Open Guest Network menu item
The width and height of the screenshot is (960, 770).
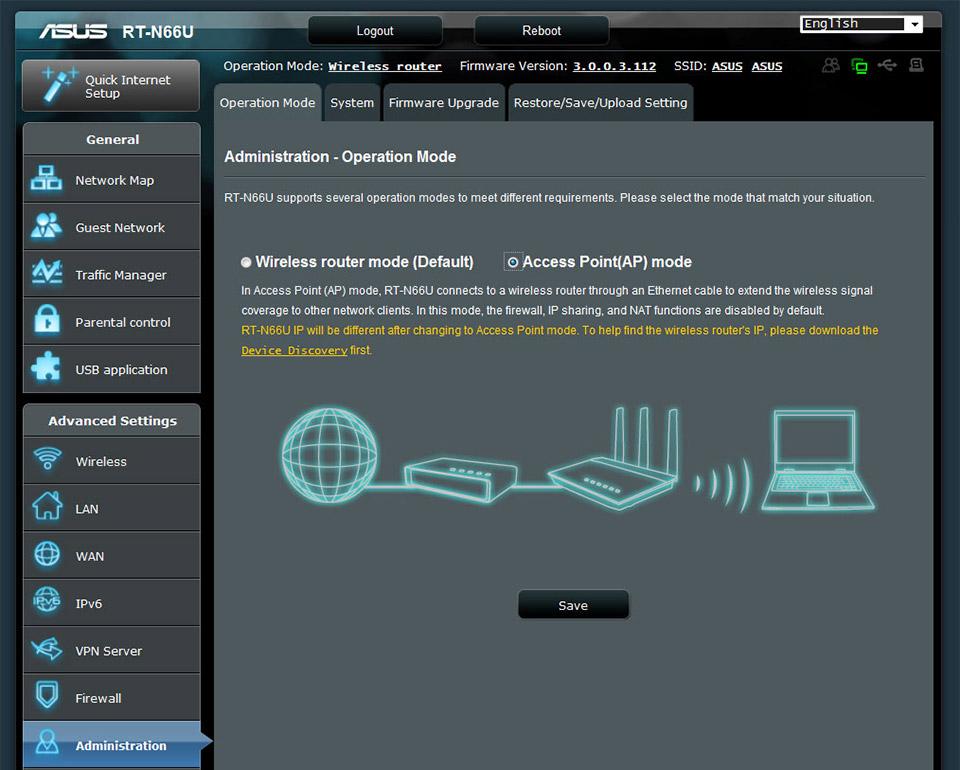click(x=112, y=226)
